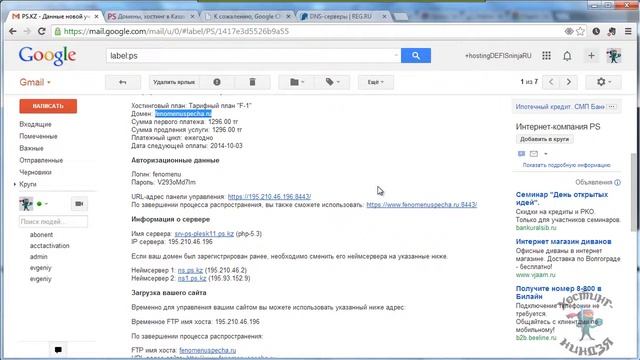Image resolution: width=640 pixels, height=360 pixels.
Task: Click the browser forward arrow
Action: click(x=27, y=31)
